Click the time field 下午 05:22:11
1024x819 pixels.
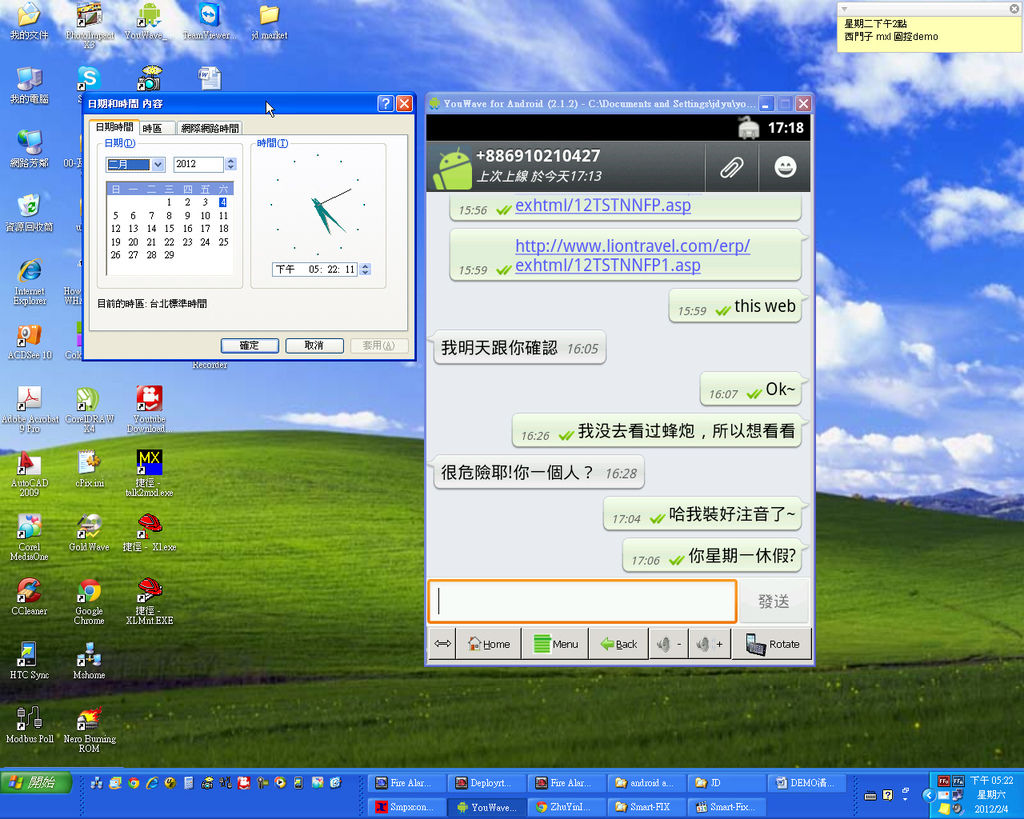click(x=315, y=269)
